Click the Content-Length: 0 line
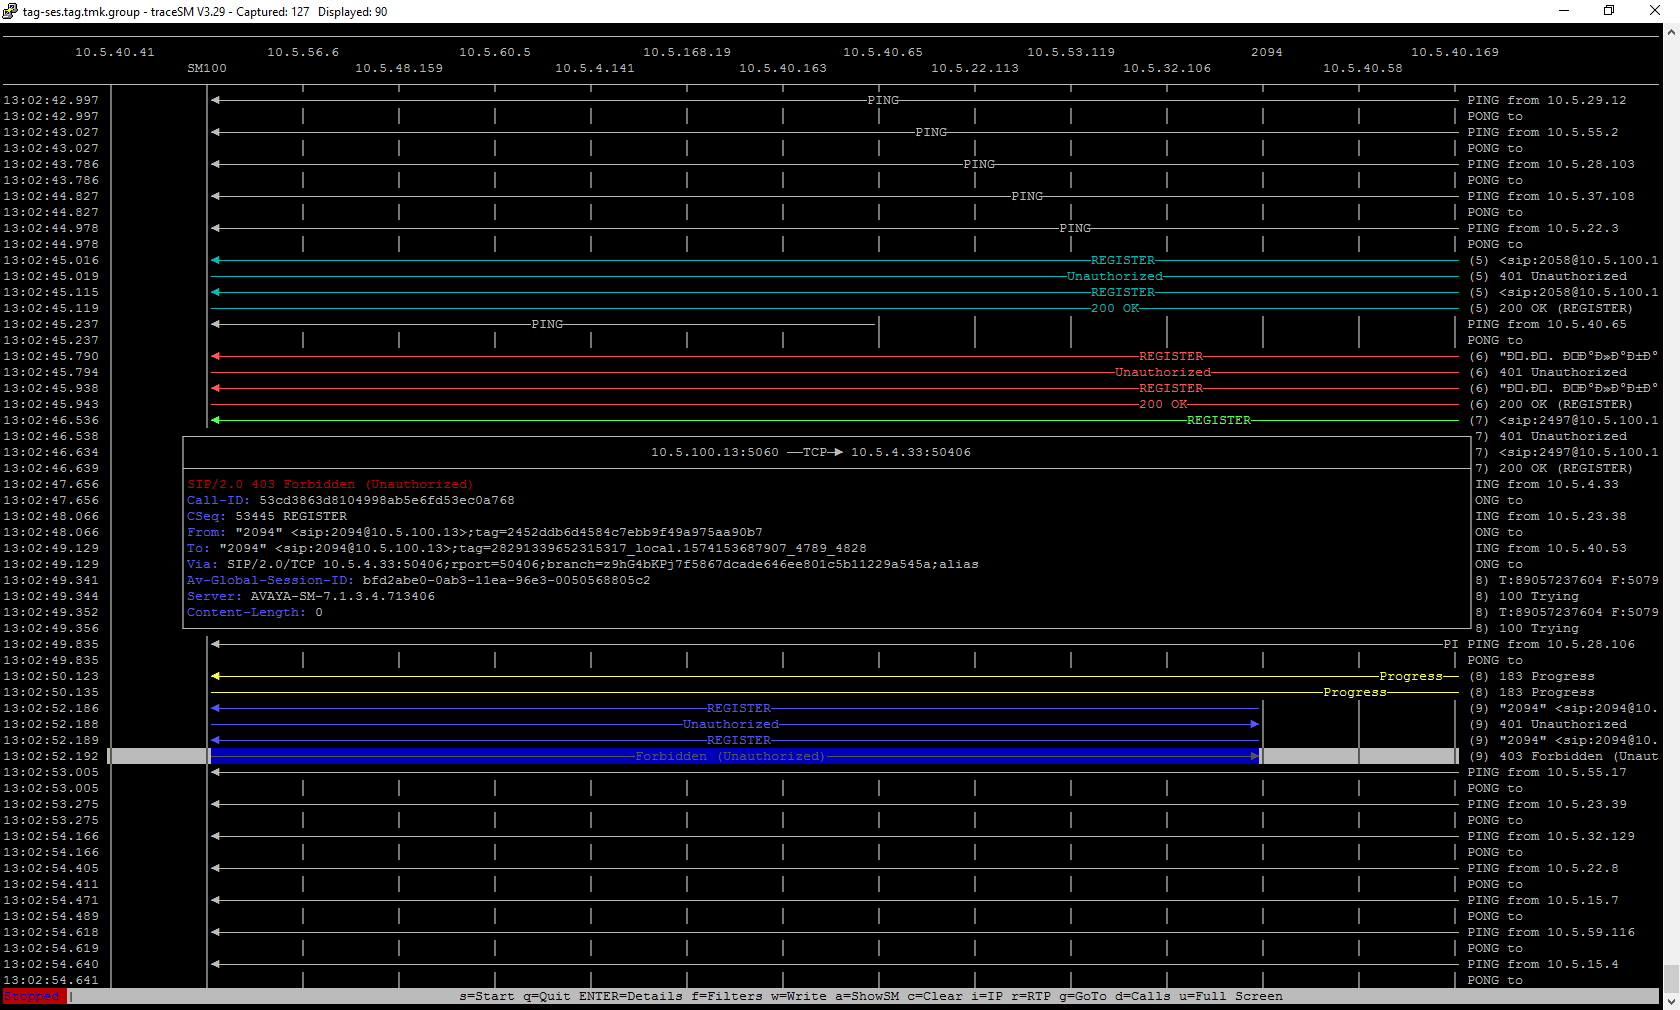1680x1010 pixels. point(255,612)
